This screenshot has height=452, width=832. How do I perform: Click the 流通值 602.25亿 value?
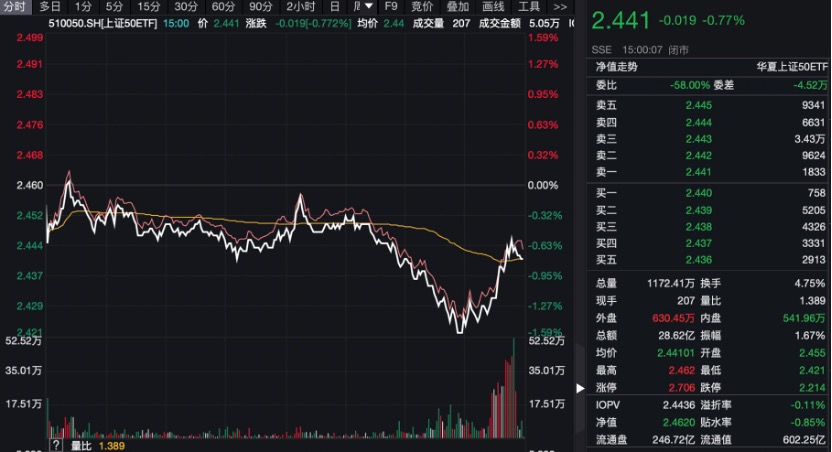pyautogui.click(x=804, y=440)
